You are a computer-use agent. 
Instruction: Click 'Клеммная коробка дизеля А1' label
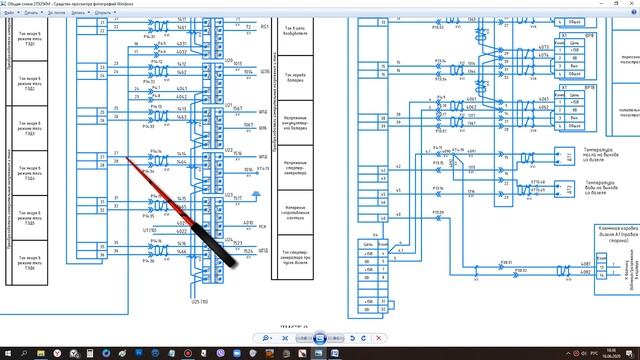pos(618,234)
